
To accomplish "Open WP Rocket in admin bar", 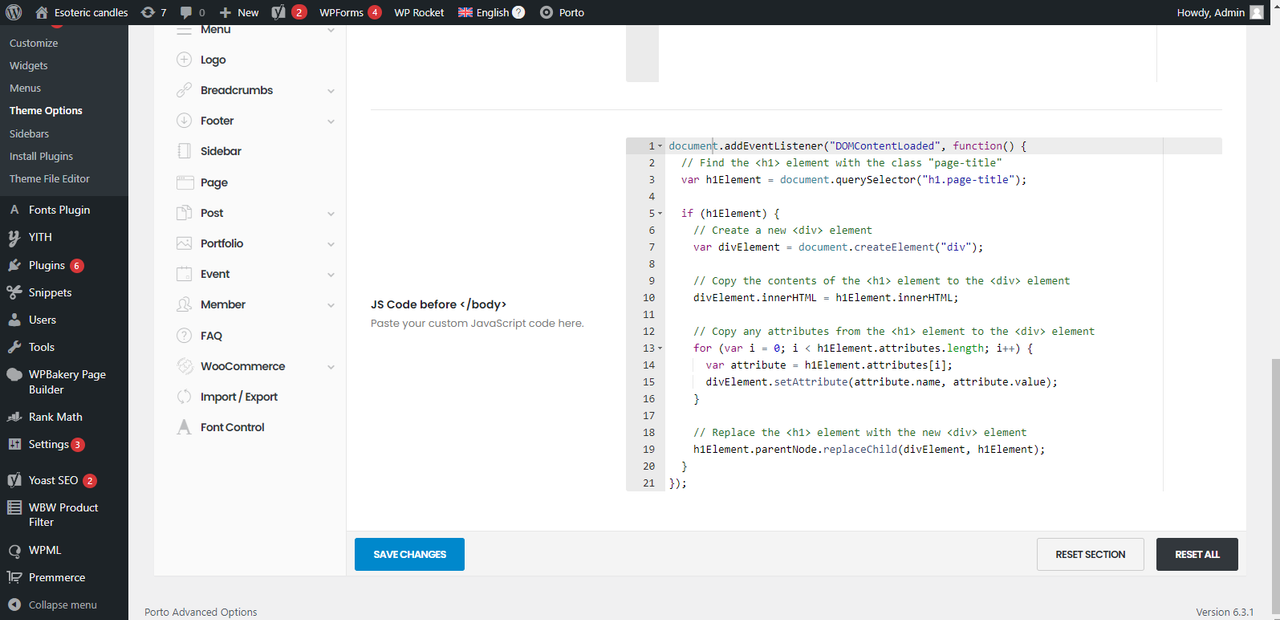I will [419, 12].
